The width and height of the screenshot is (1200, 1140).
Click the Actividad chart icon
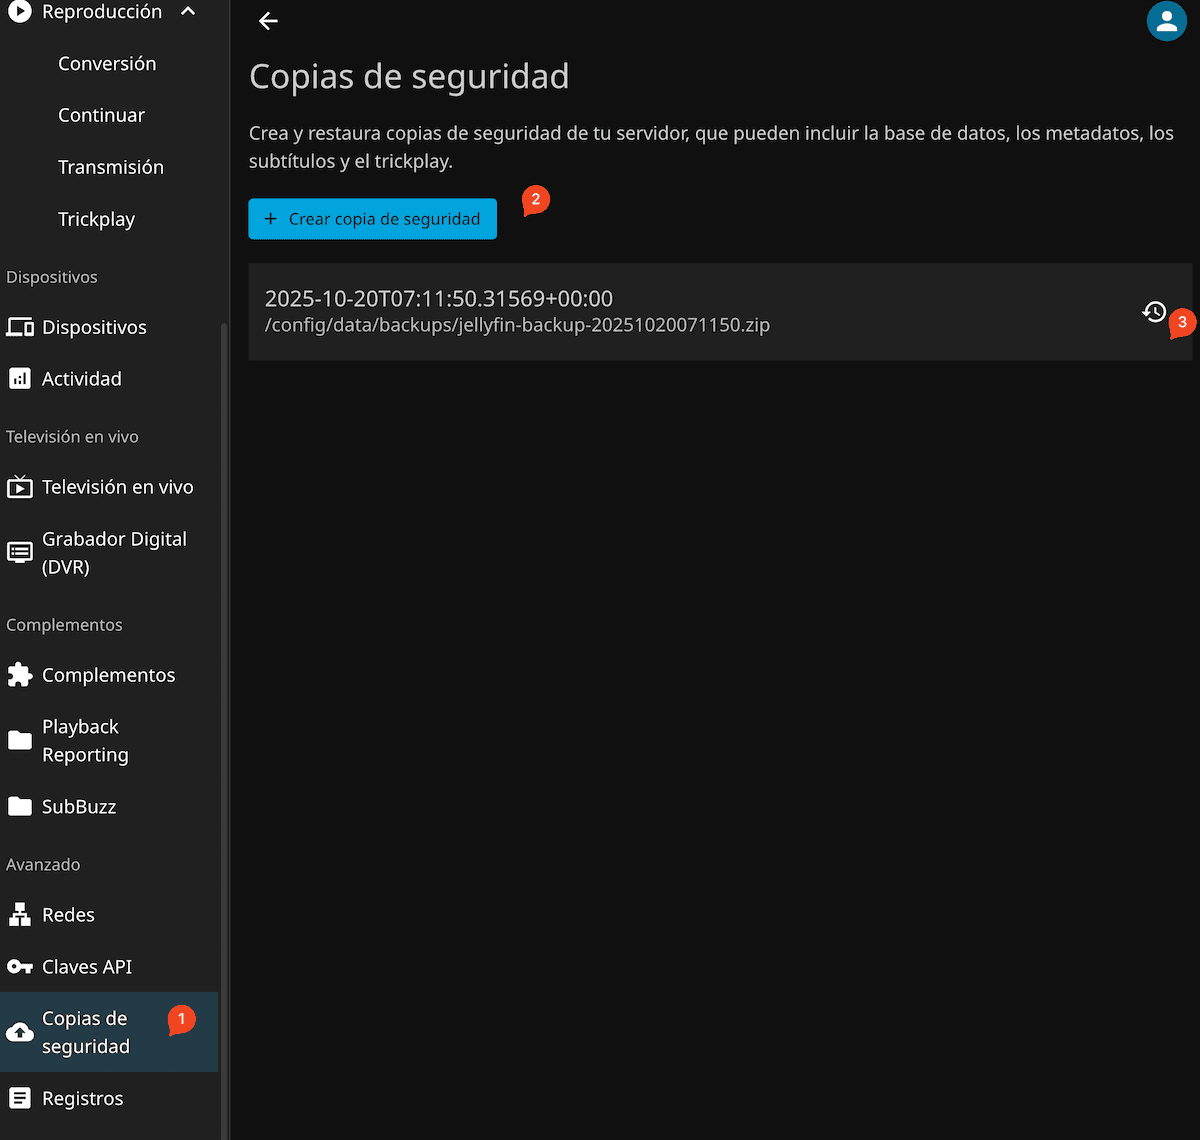(x=20, y=379)
